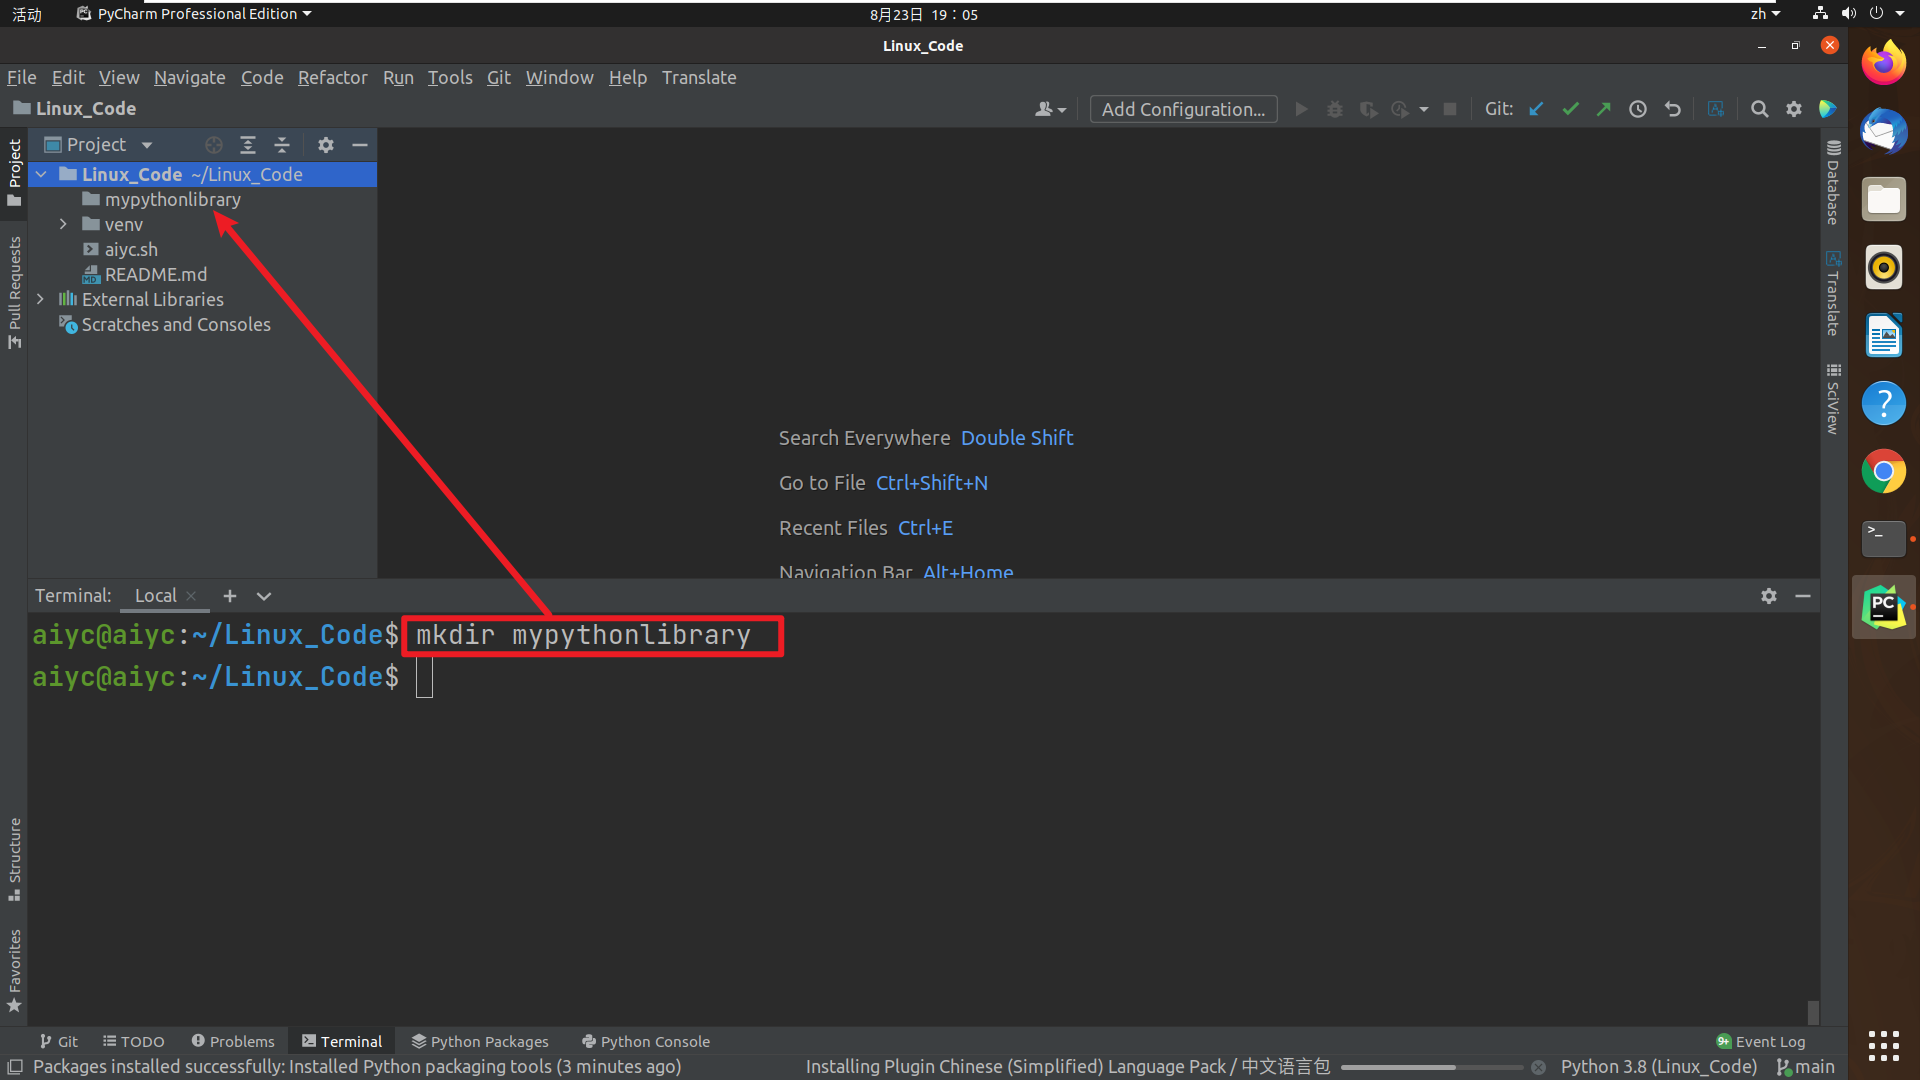Viewport: 1920px width, 1080px height.
Task: Open the Refactor menu
Action: (x=333, y=78)
